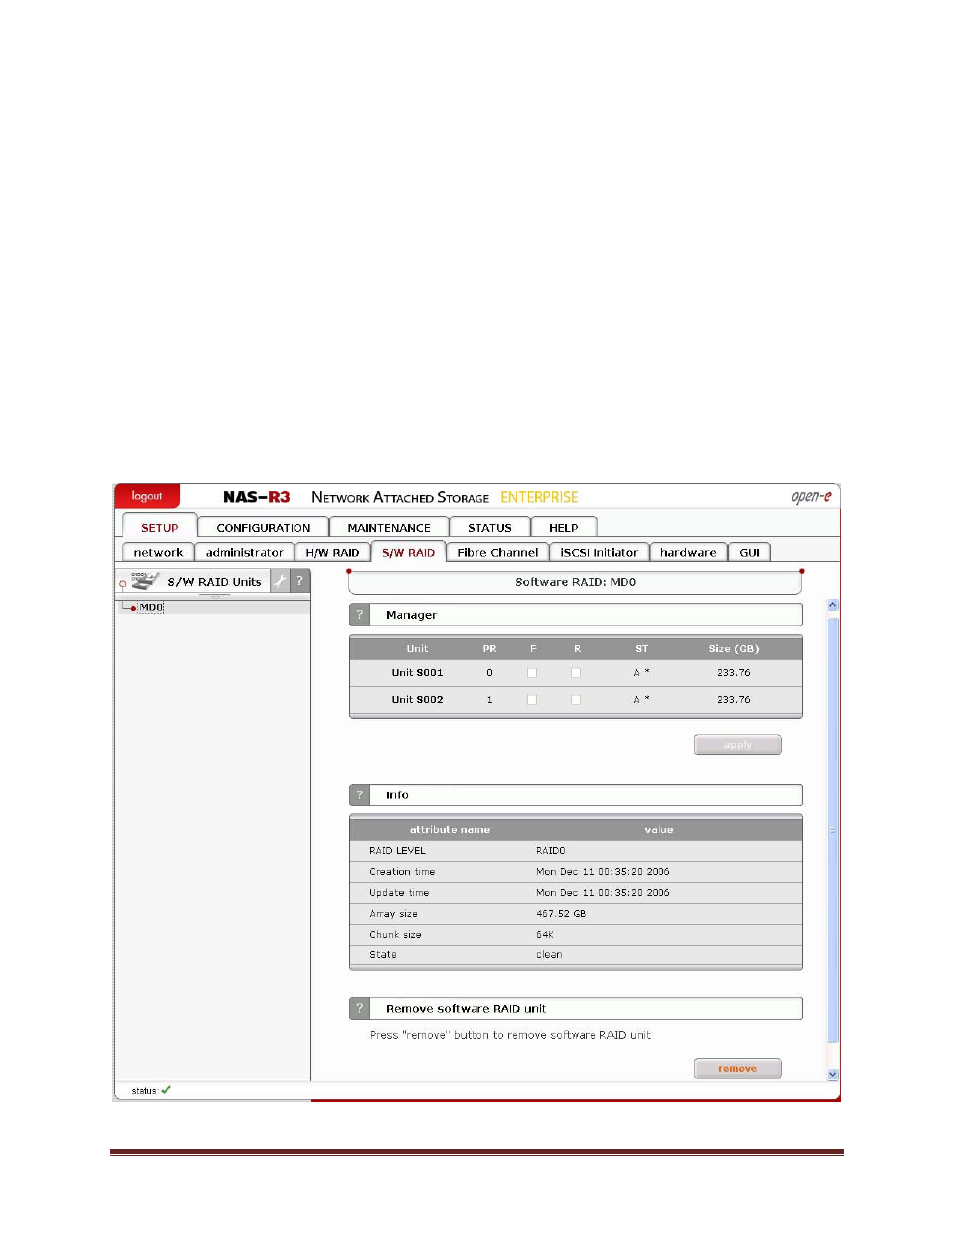Screen dimensions: 954x1235
Task: Check the F box for Unit S001
Action: pyautogui.click(x=532, y=673)
